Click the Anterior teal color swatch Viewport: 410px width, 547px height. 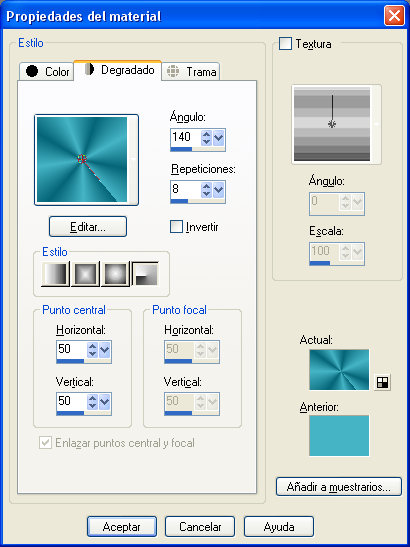point(339,435)
